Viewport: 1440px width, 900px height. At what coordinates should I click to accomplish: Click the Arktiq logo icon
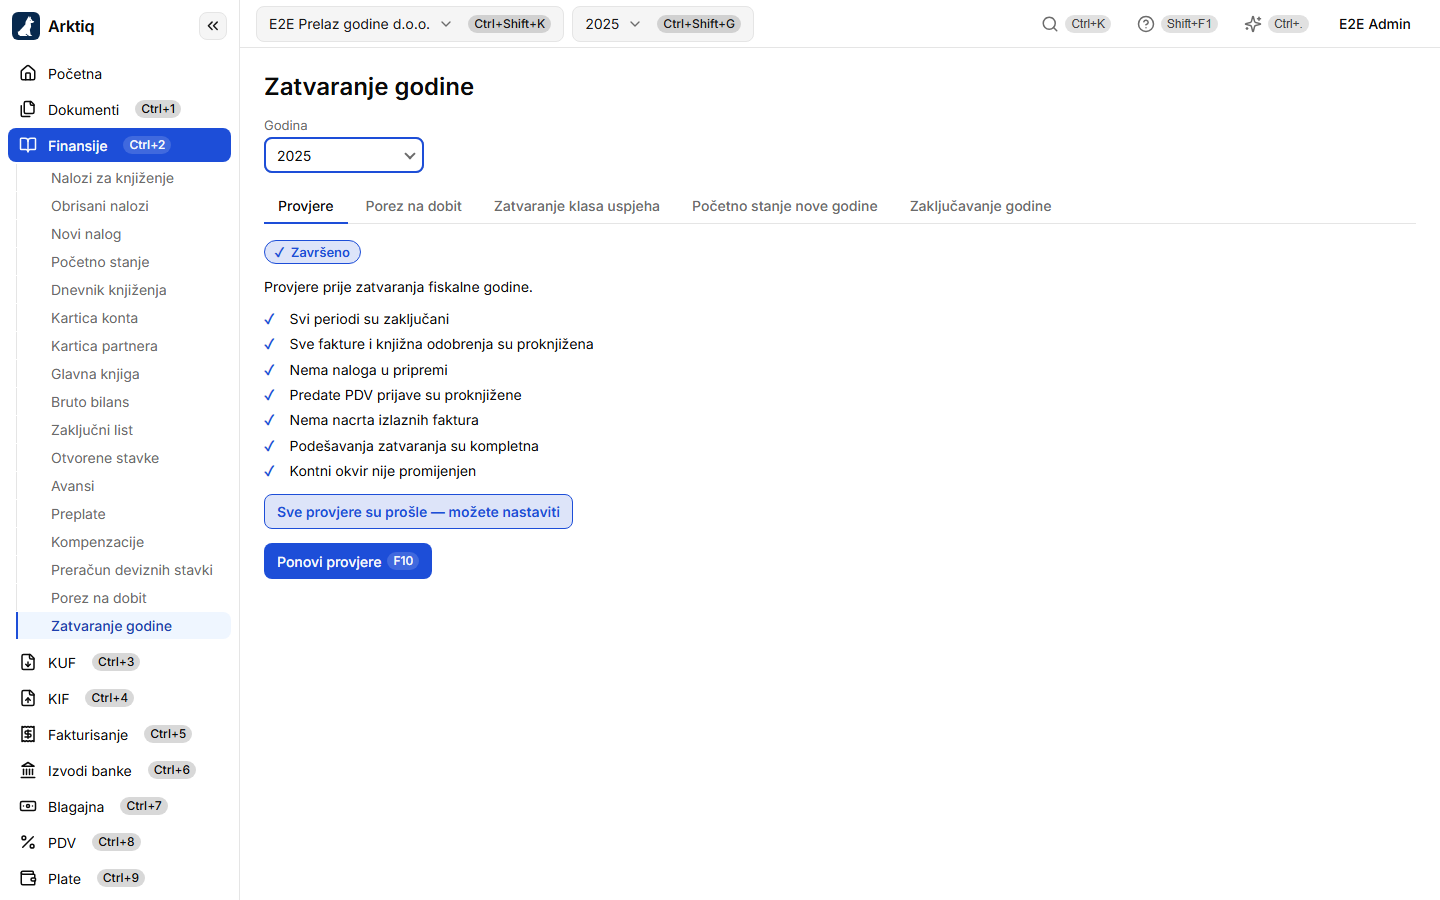click(26, 26)
